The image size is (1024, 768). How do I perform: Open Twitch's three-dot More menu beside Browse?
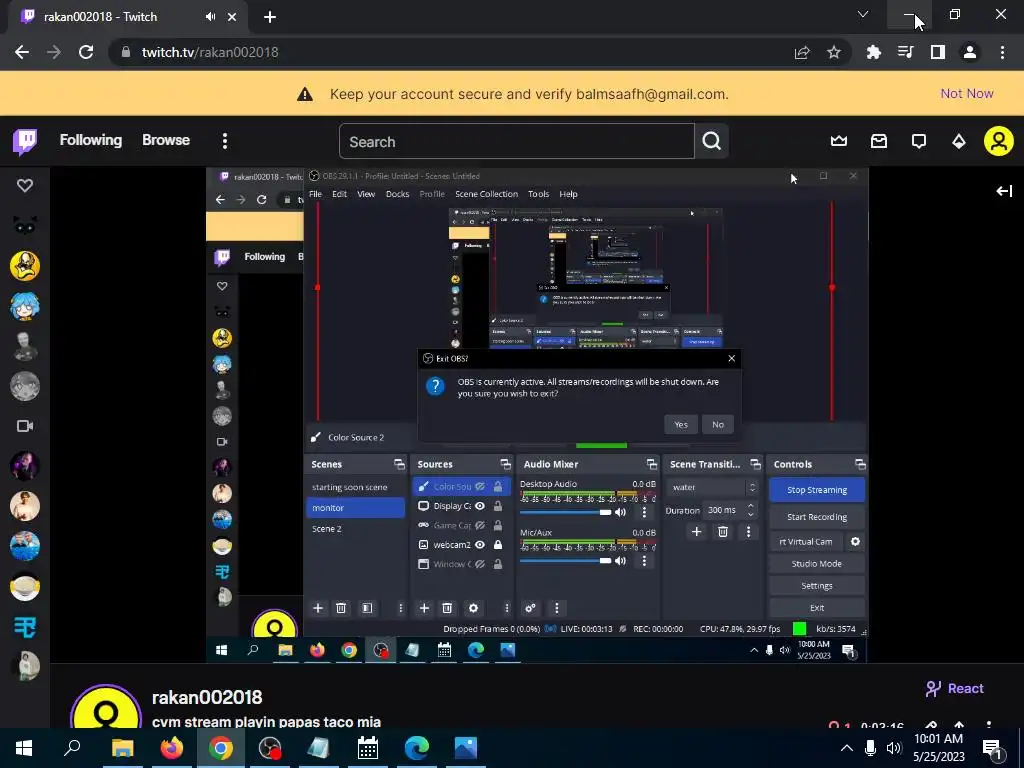pyautogui.click(x=225, y=141)
